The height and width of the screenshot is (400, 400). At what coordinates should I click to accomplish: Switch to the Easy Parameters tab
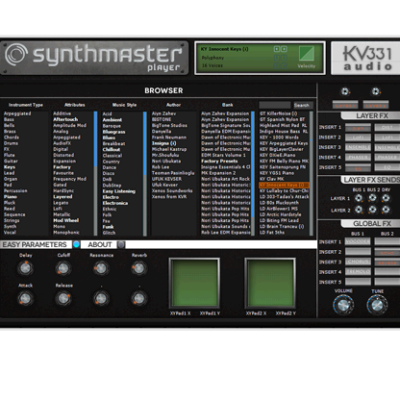point(35,244)
